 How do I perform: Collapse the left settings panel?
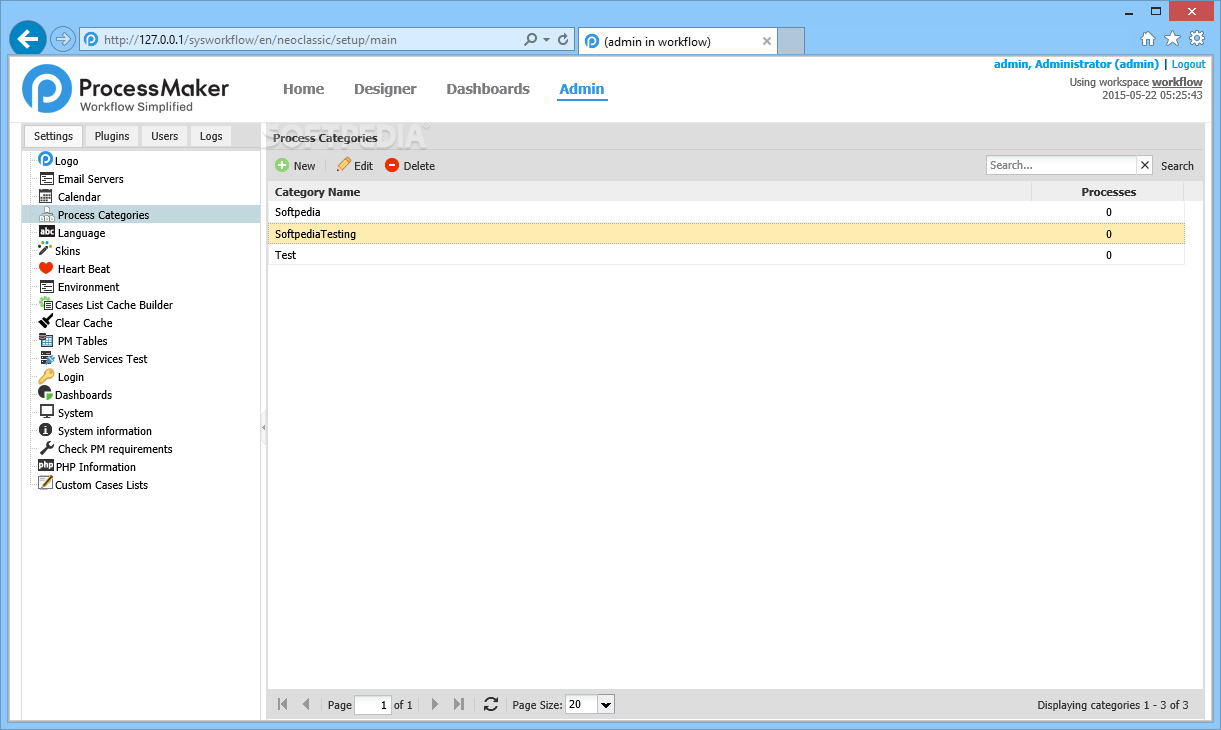pyautogui.click(x=264, y=427)
